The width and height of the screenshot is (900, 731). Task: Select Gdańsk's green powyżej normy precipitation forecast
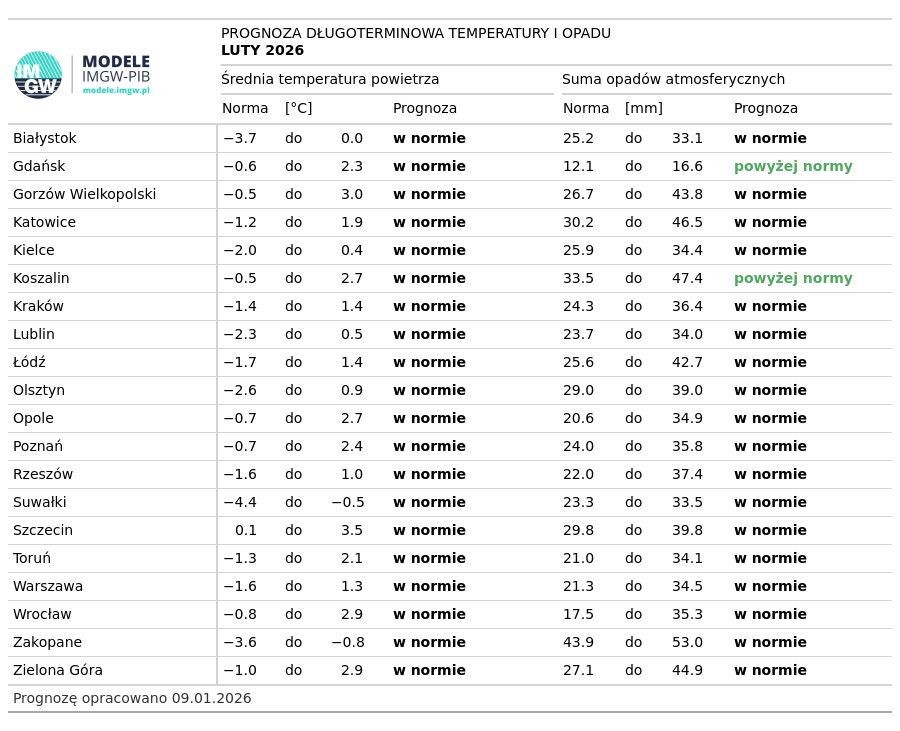click(793, 167)
